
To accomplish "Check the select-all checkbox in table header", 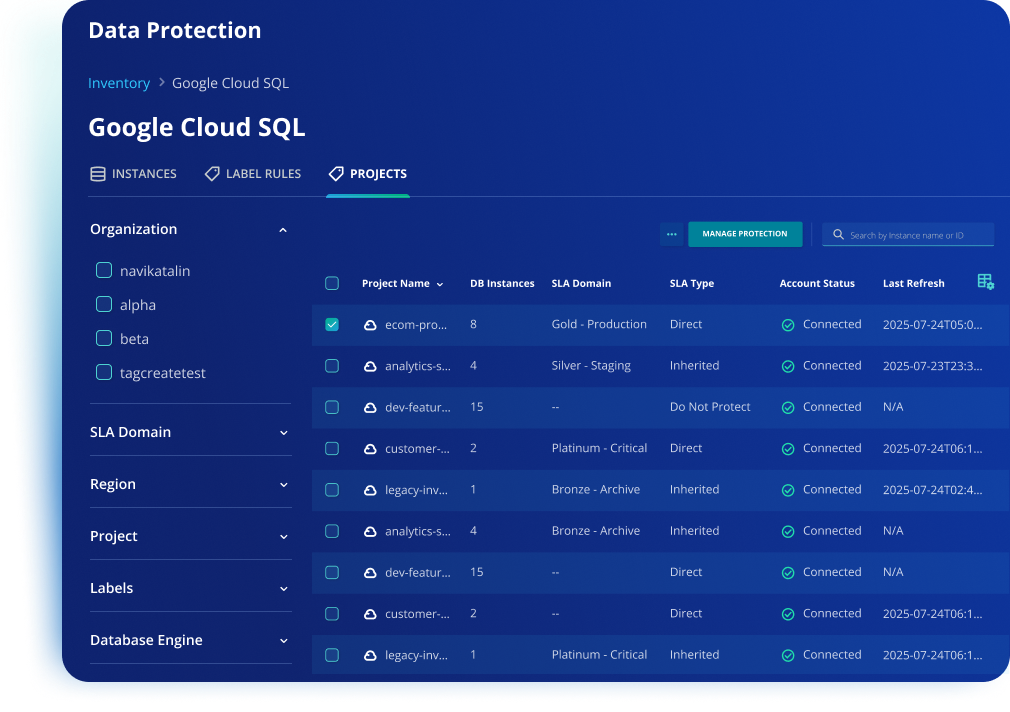I will pos(331,283).
